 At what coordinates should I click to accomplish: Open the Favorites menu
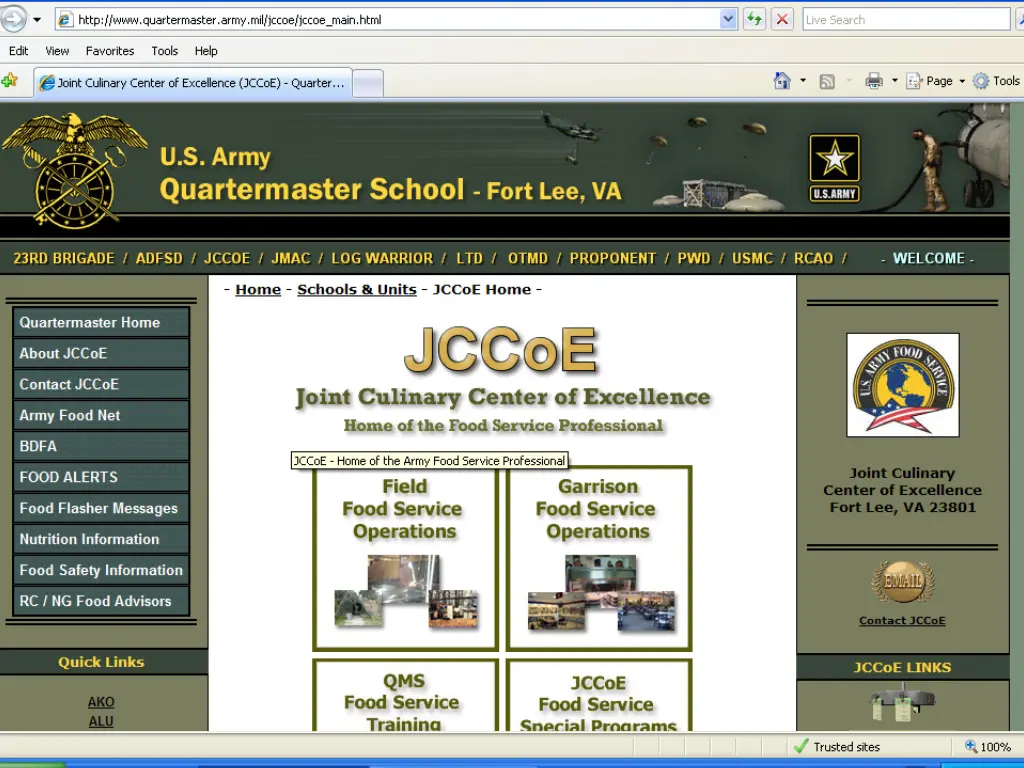click(110, 51)
